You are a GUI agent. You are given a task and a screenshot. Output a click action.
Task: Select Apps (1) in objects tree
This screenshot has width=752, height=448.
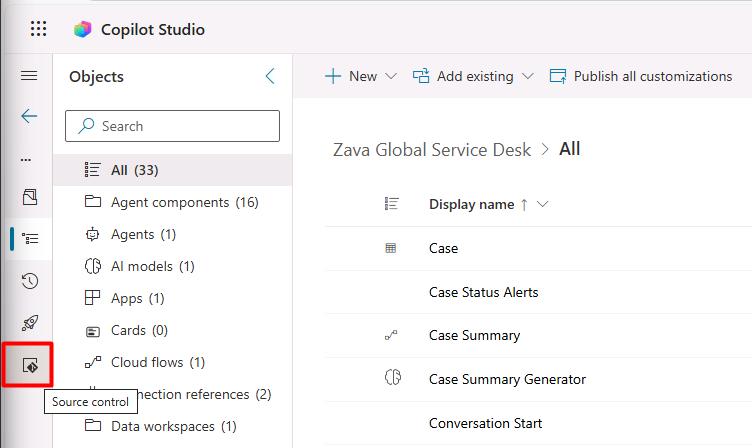pos(173,298)
